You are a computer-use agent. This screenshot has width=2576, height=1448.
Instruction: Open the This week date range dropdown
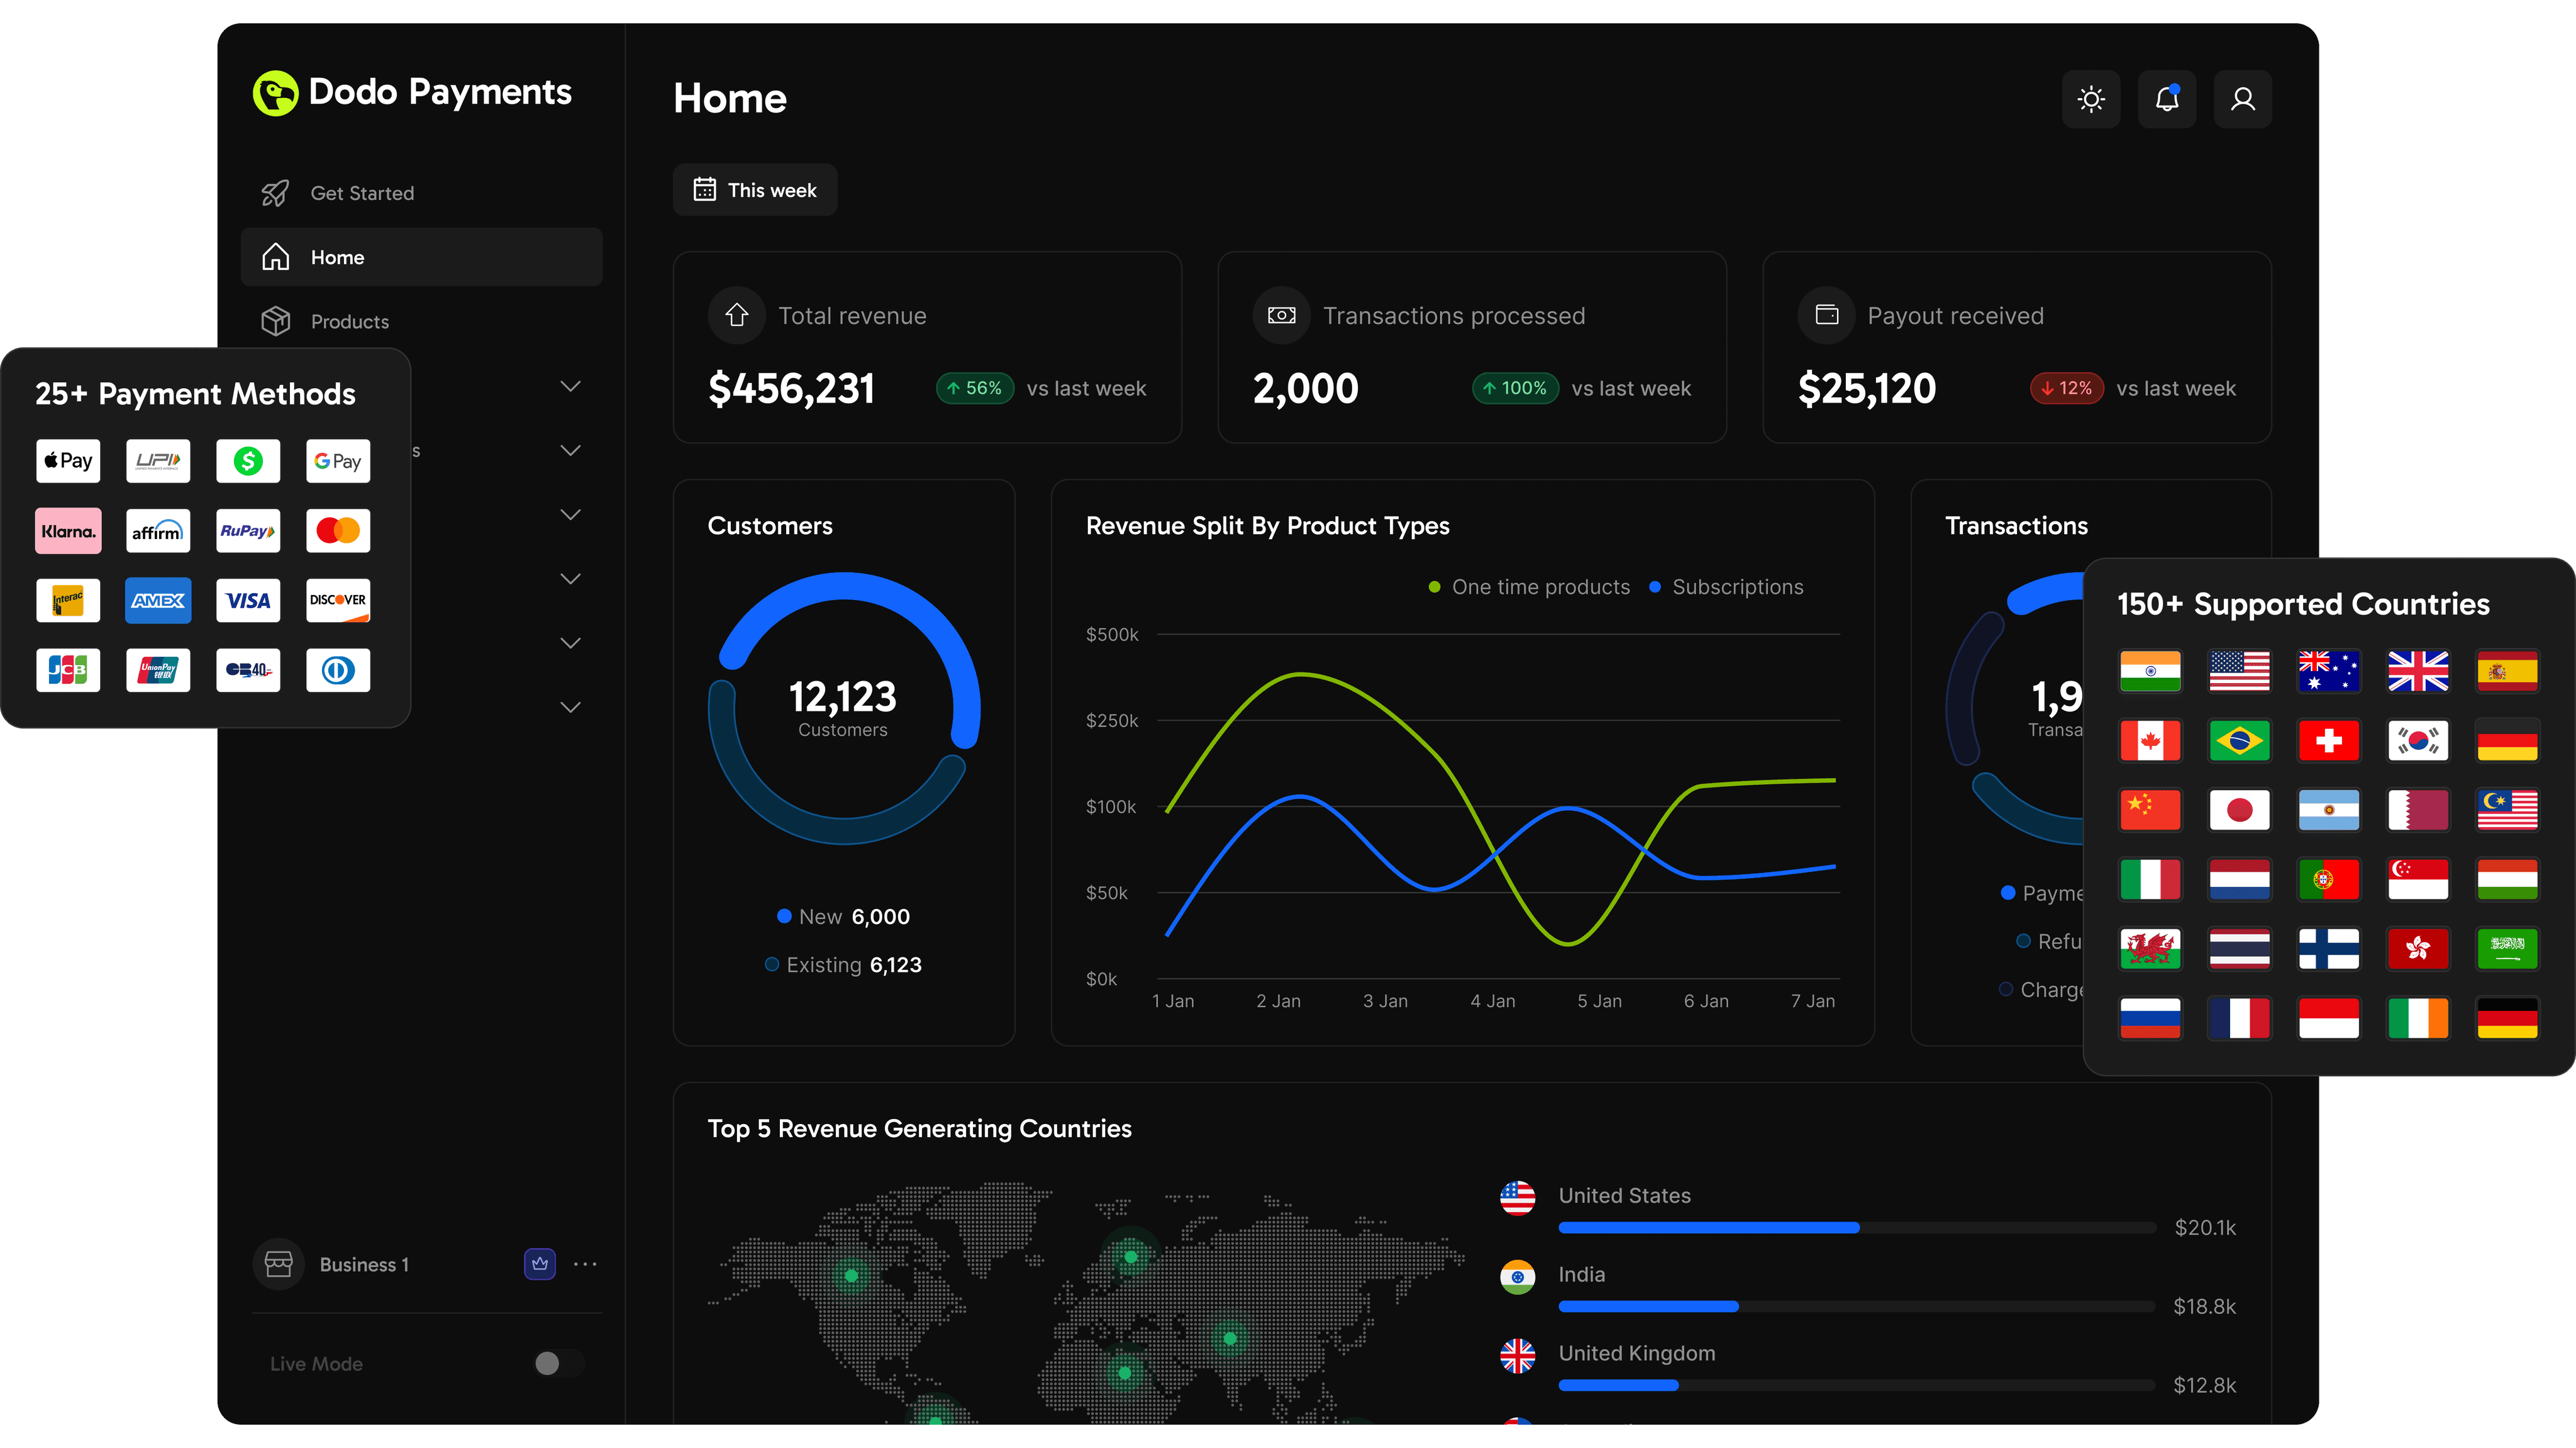[x=755, y=190]
